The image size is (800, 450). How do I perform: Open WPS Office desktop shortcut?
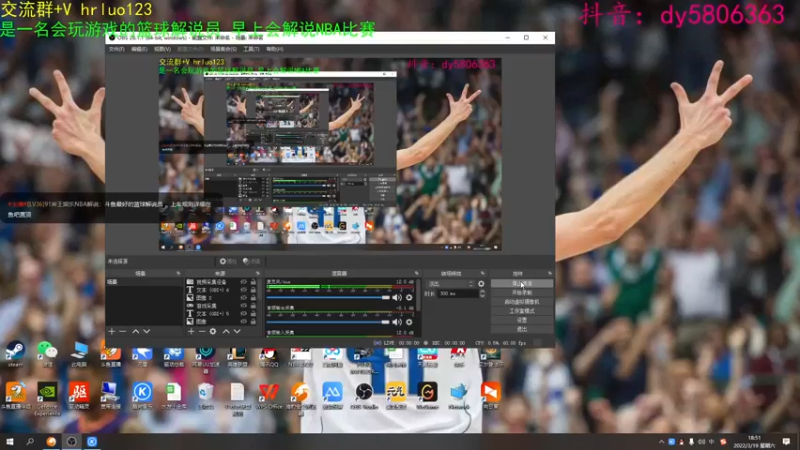(x=269, y=397)
